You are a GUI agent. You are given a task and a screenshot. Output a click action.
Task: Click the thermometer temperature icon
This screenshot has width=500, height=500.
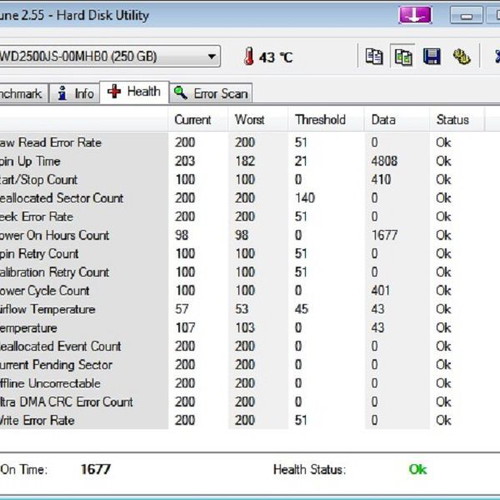[x=249, y=56]
